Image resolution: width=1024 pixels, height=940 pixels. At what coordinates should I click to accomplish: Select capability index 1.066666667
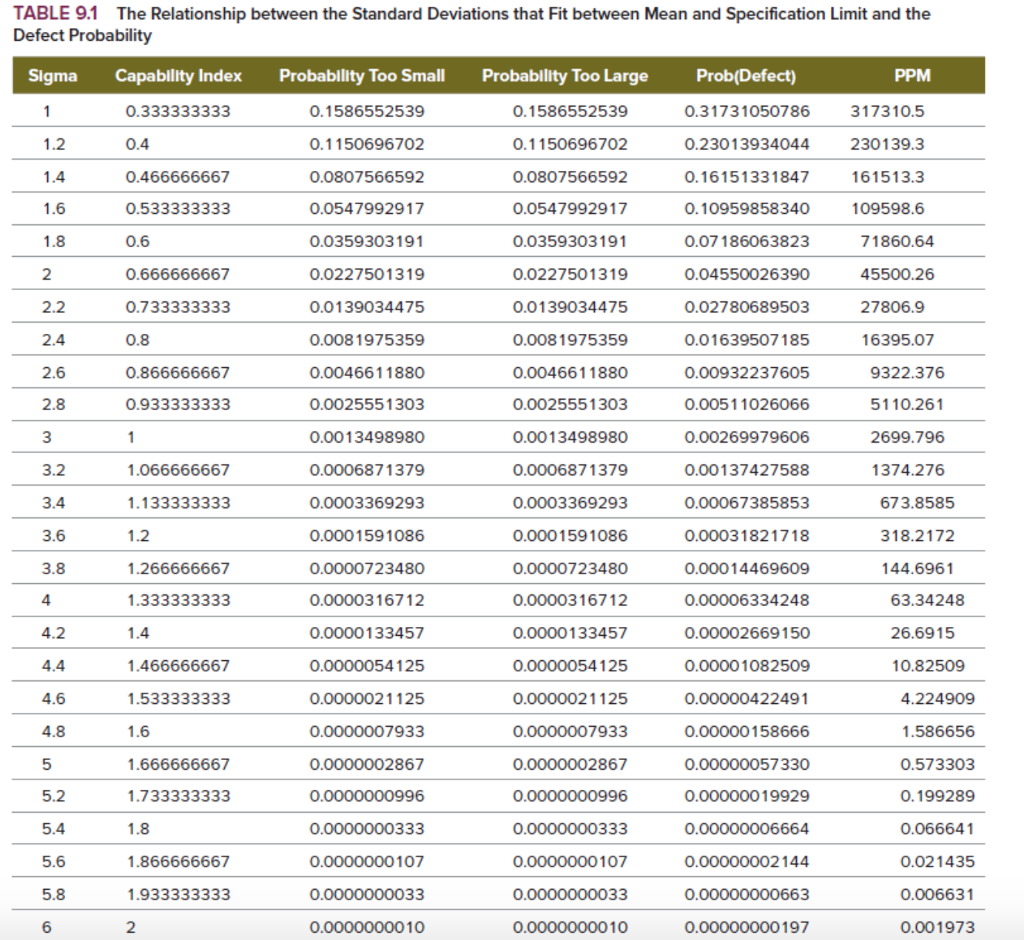(x=178, y=470)
